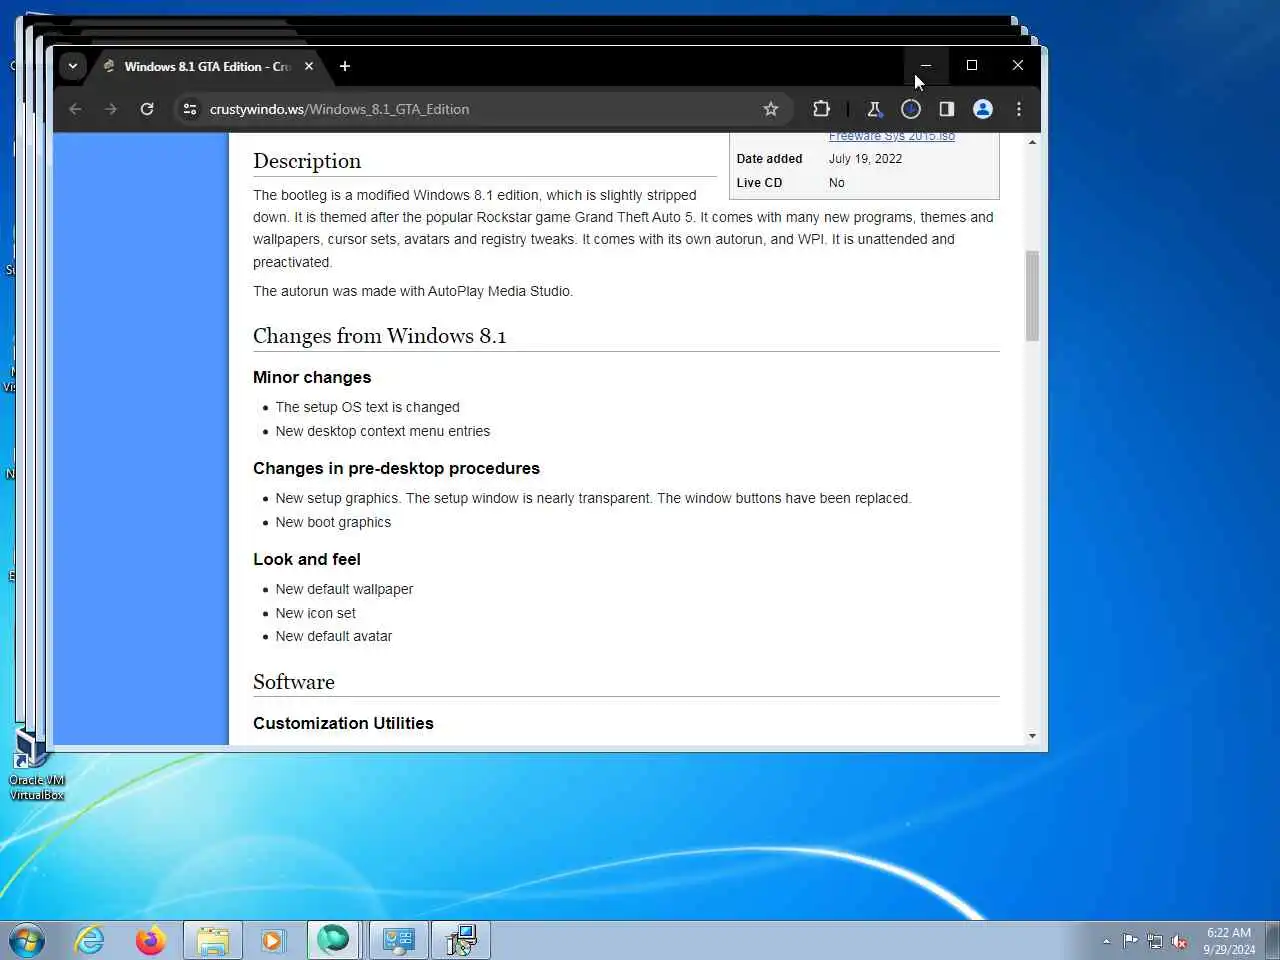
Task: Click the AutoPlay Media Studio sentence
Action: tap(413, 291)
